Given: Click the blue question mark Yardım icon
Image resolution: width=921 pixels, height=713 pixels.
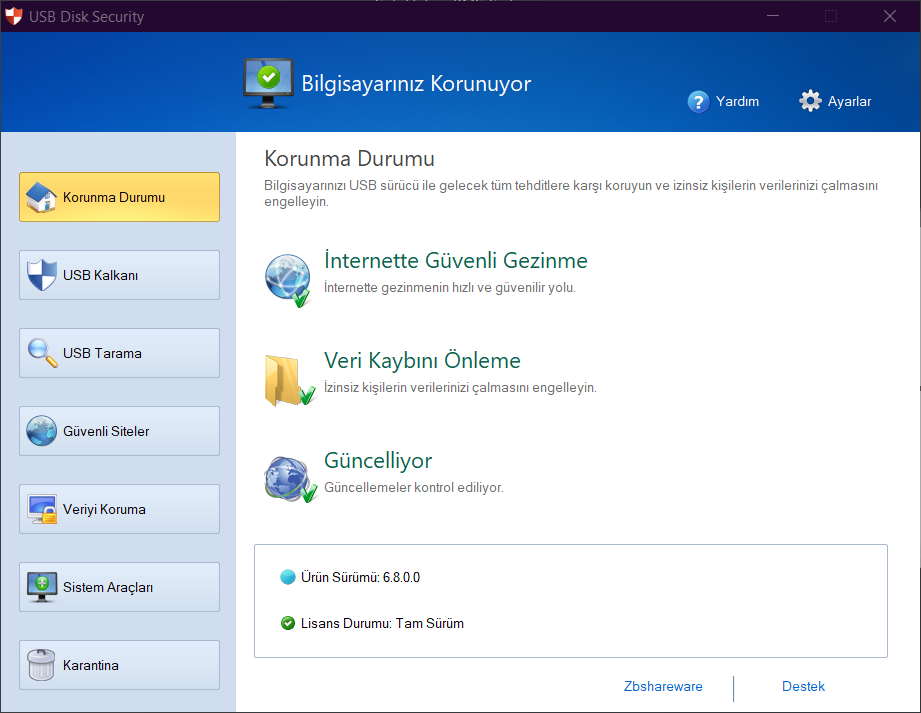Looking at the screenshot, I should (x=698, y=101).
